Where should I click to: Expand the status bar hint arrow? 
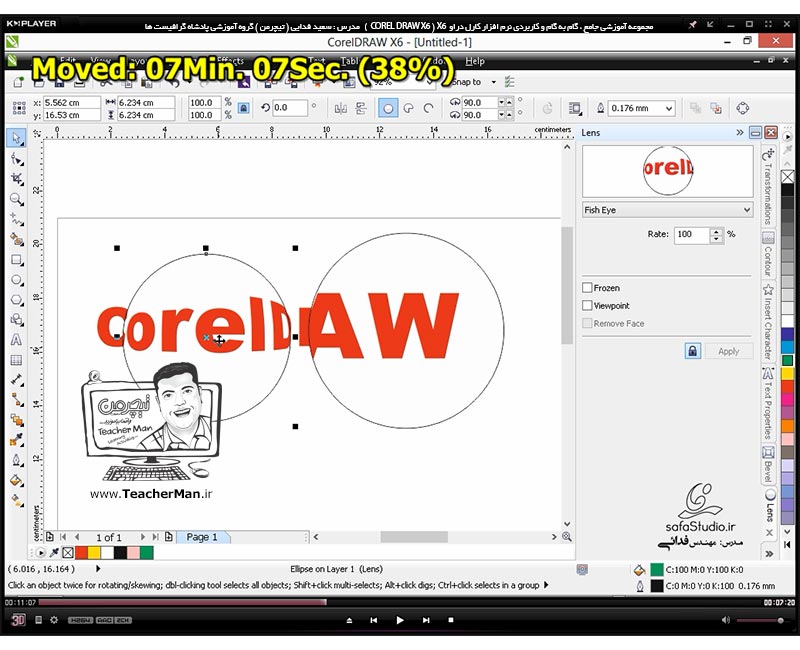click(x=546, y=585)
